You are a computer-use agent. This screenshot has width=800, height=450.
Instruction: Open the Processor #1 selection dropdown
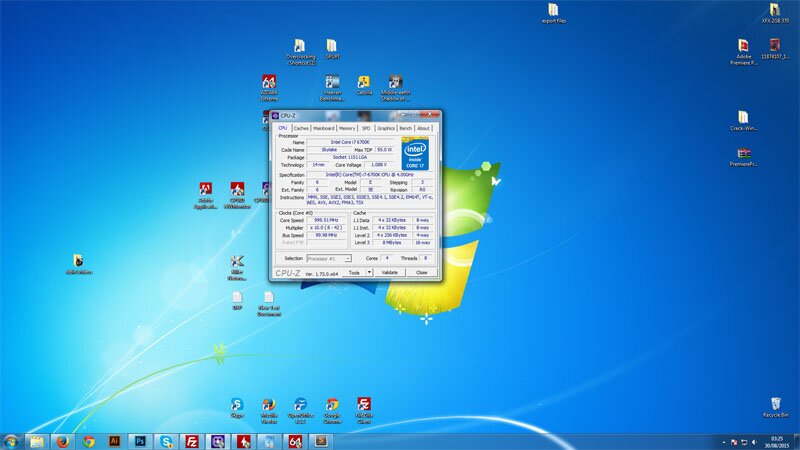point(329,259)
